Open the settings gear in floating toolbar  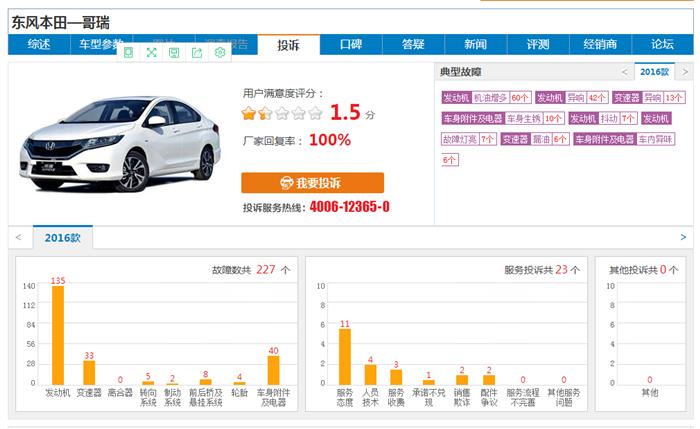click(220, 53)
